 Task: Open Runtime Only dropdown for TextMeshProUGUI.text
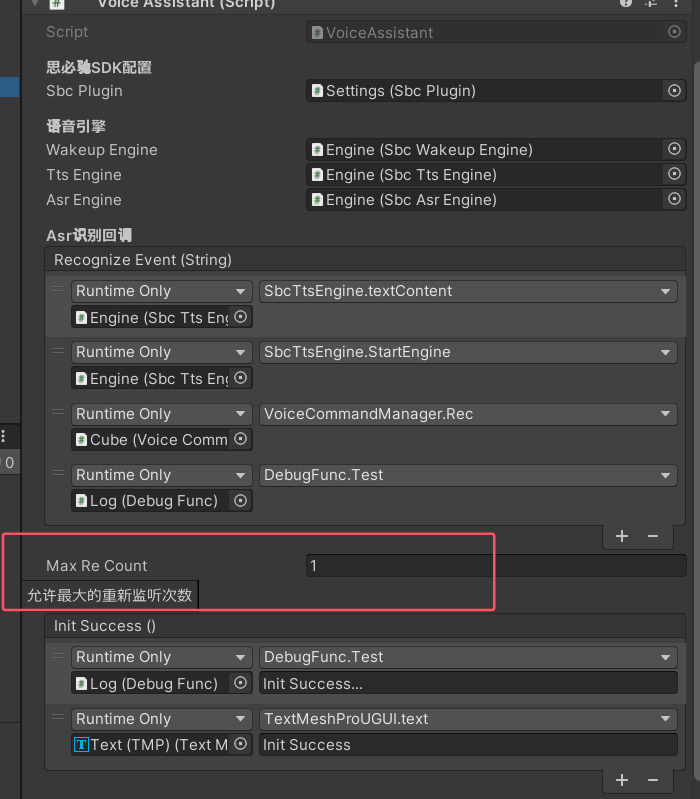pos(161,718)
